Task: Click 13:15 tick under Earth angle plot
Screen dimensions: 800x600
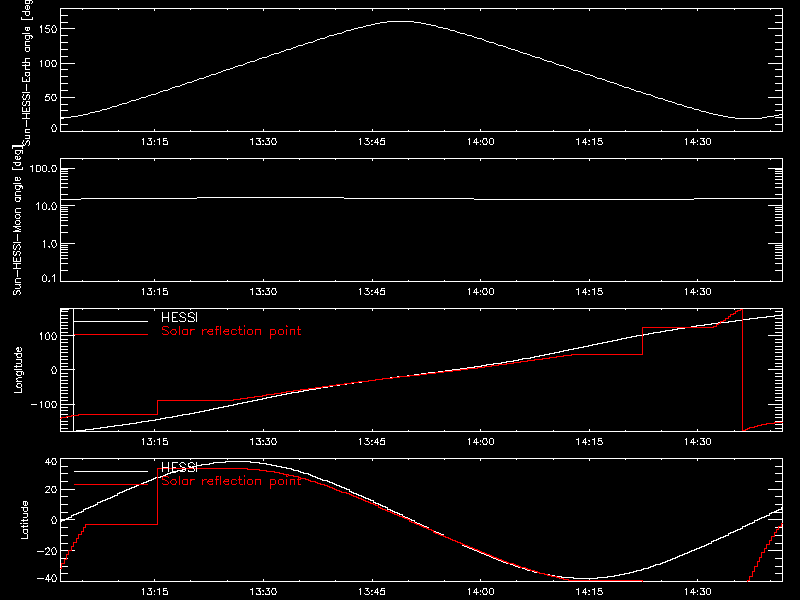Action: click(x=155, y=142)
